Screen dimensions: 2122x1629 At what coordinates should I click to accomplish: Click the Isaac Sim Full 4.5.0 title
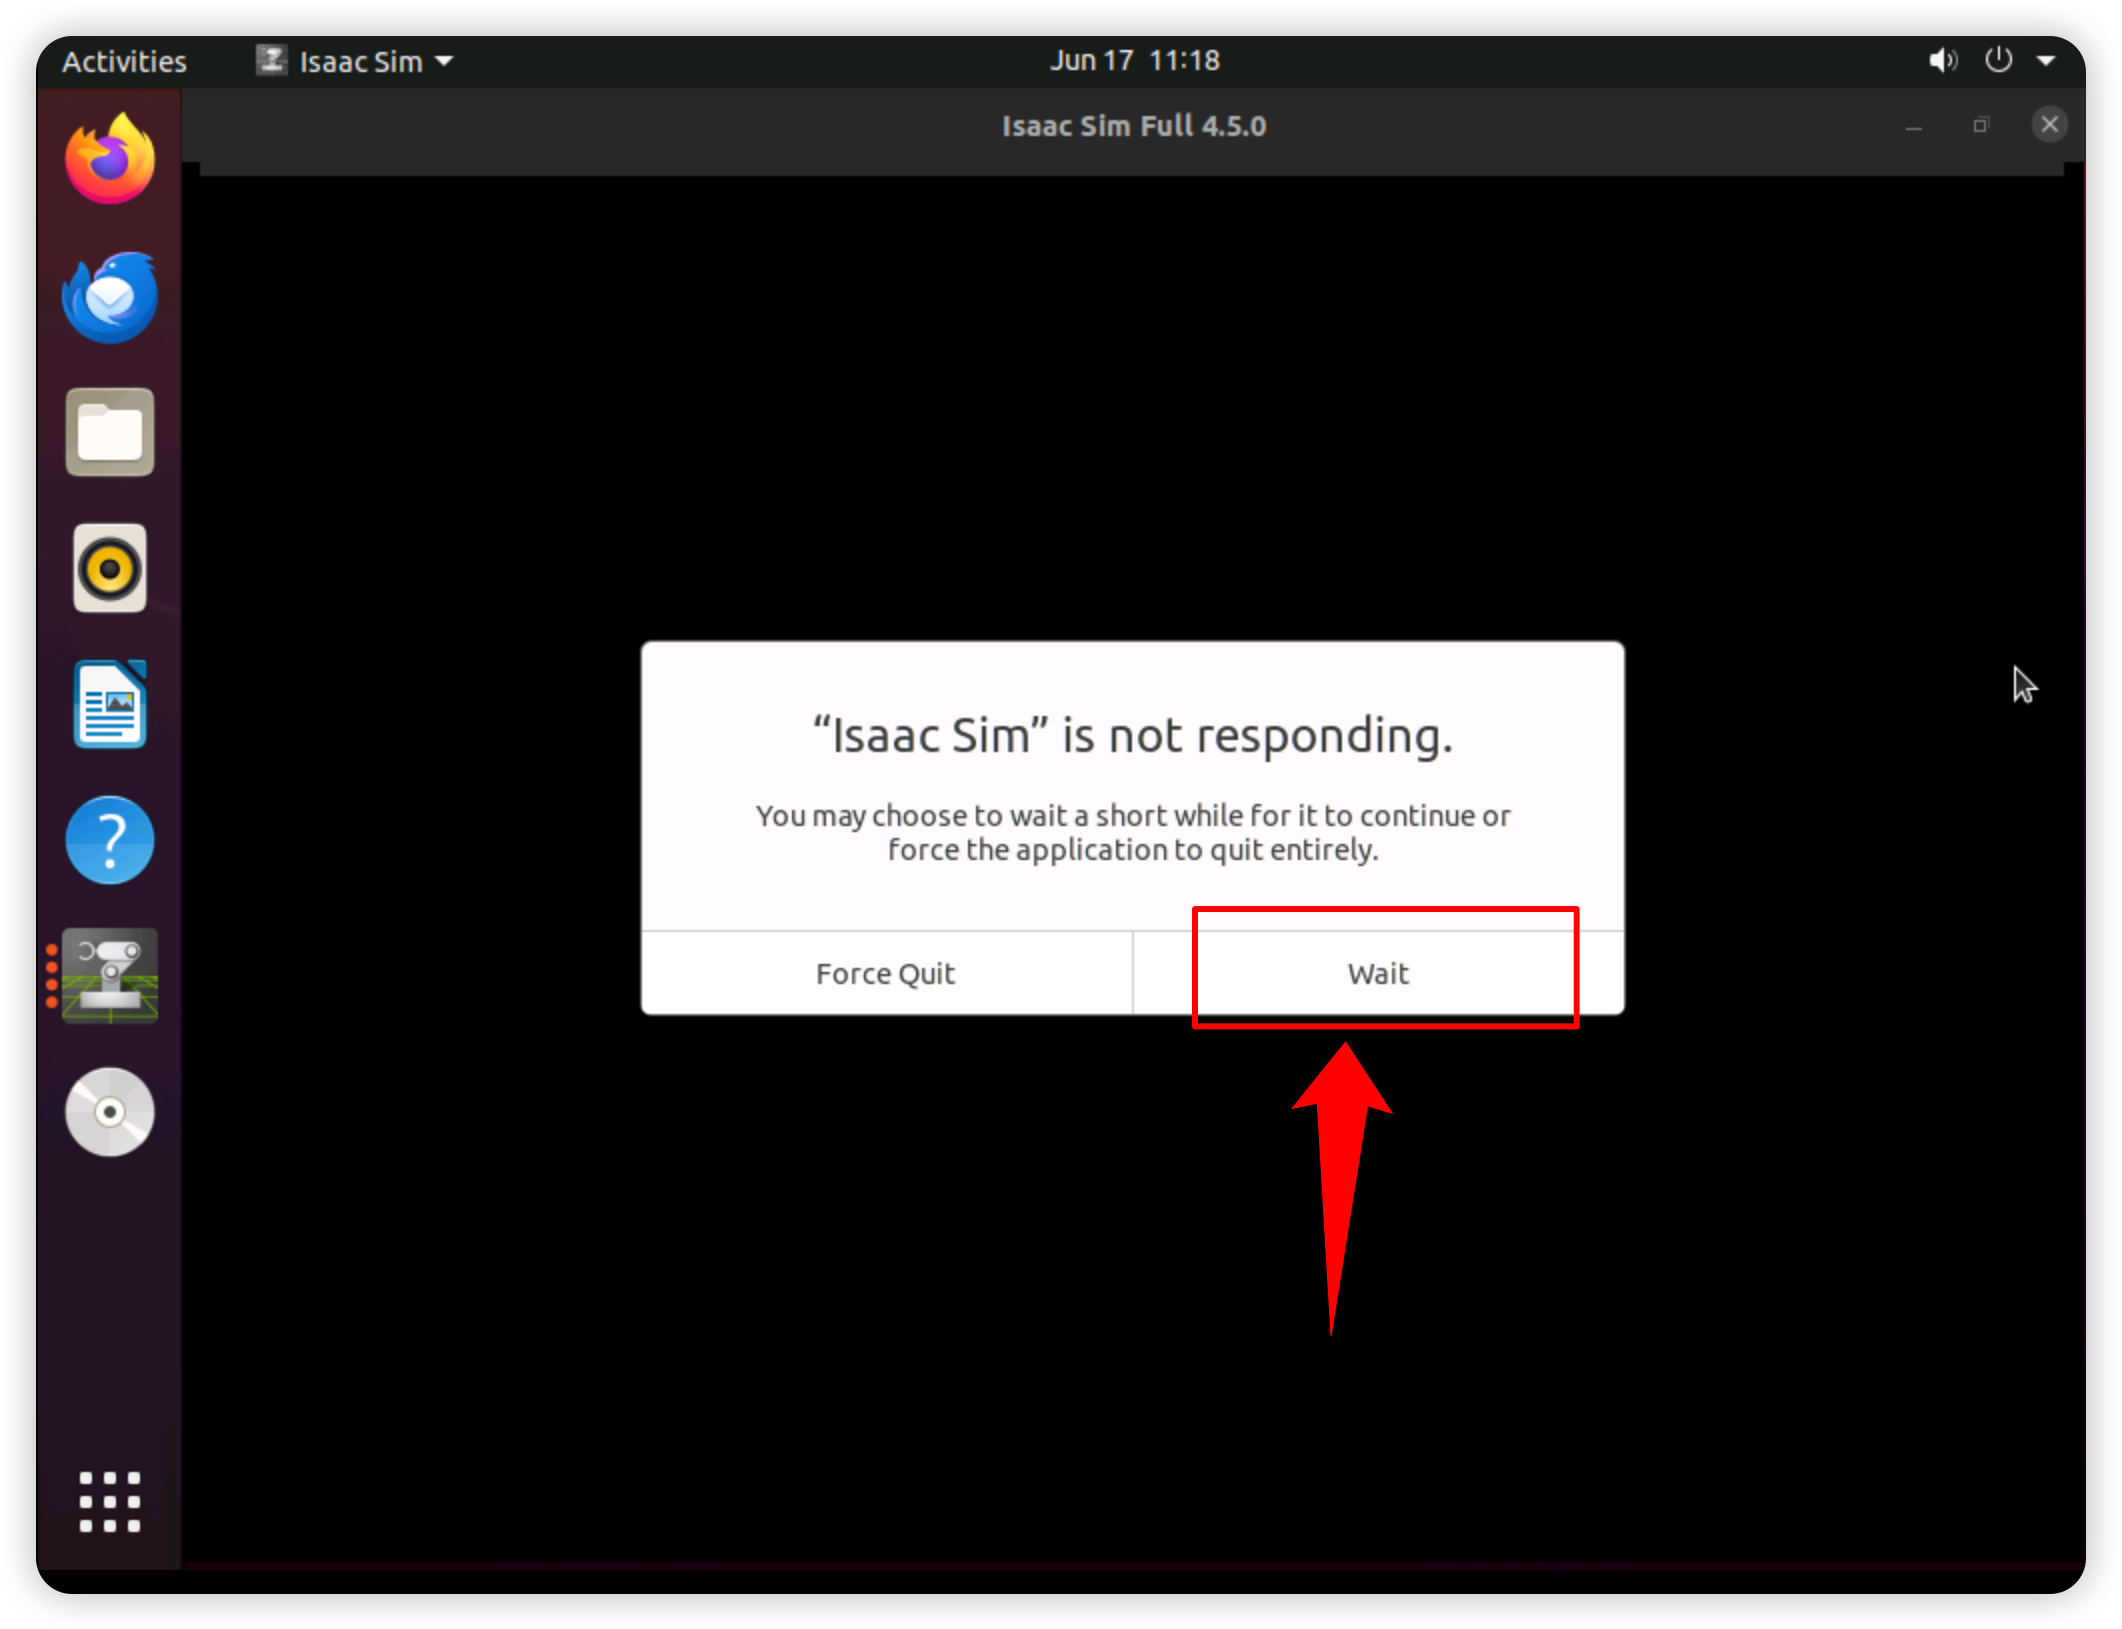pos(1134,126)
